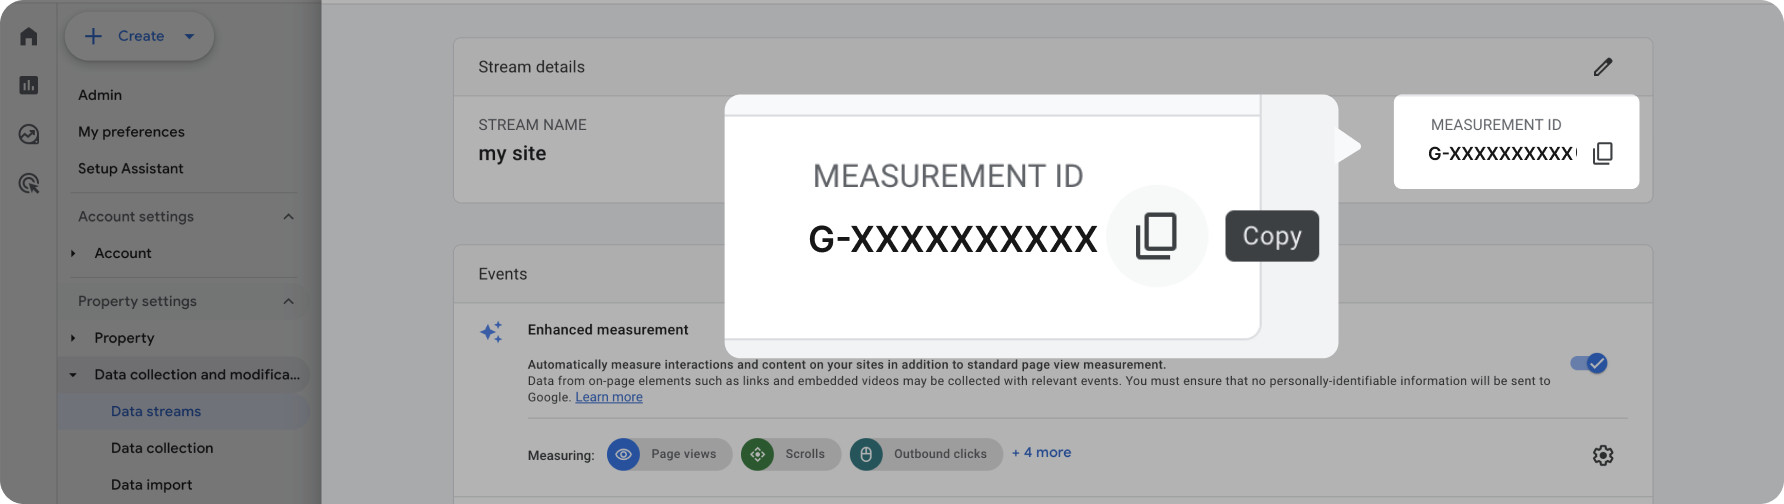The height and width of the screenshot is (504, 1784).
Task: Open enhanced measurement settings gear
Action: 1603,455
